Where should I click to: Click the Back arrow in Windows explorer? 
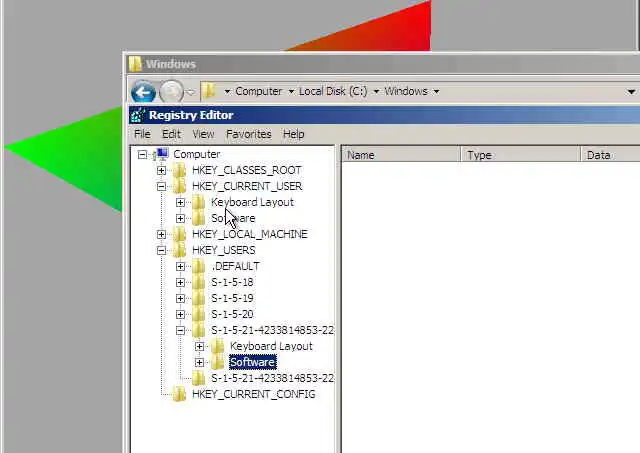click(x=143, y=92)
